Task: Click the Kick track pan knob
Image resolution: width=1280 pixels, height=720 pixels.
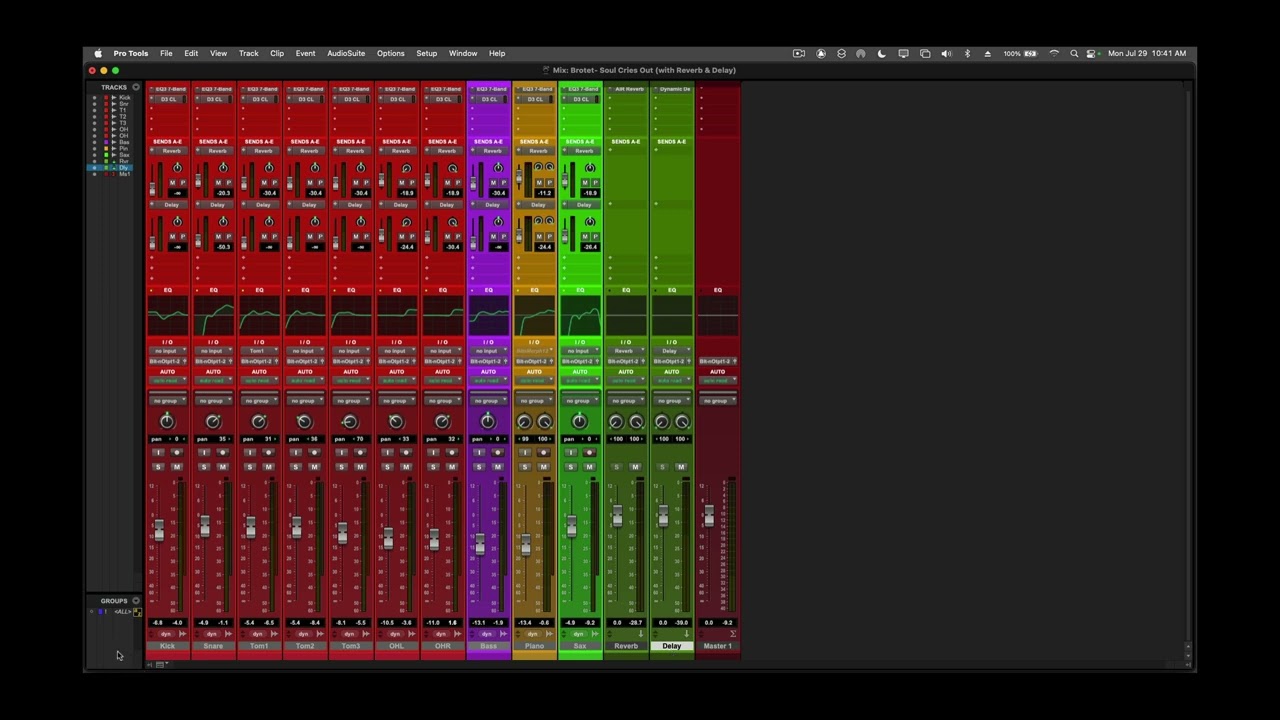Action: (167, 422)
